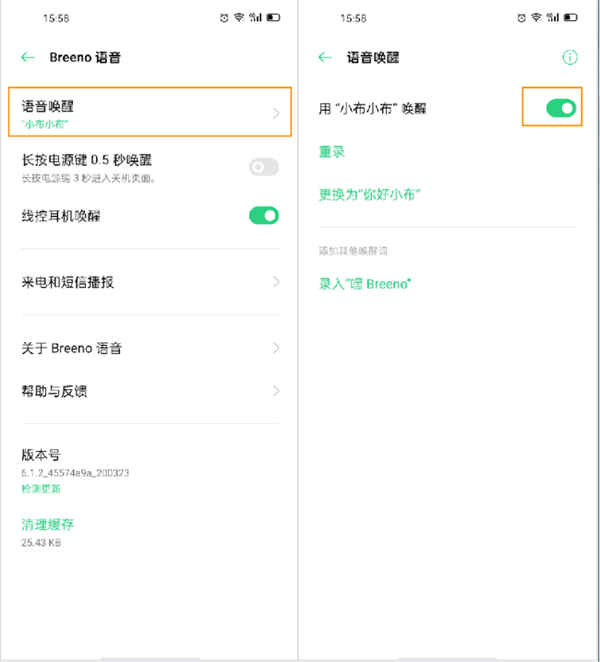Tap the 重录 link
The width and height of the screenshot is (600, 662).
332,152
